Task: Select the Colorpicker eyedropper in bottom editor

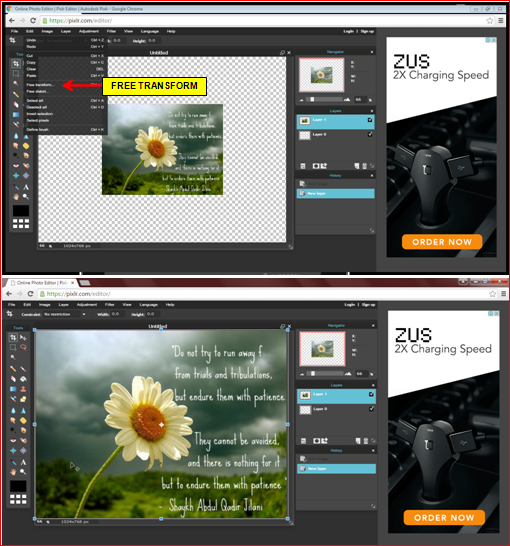Action: (x=13, y=462)
